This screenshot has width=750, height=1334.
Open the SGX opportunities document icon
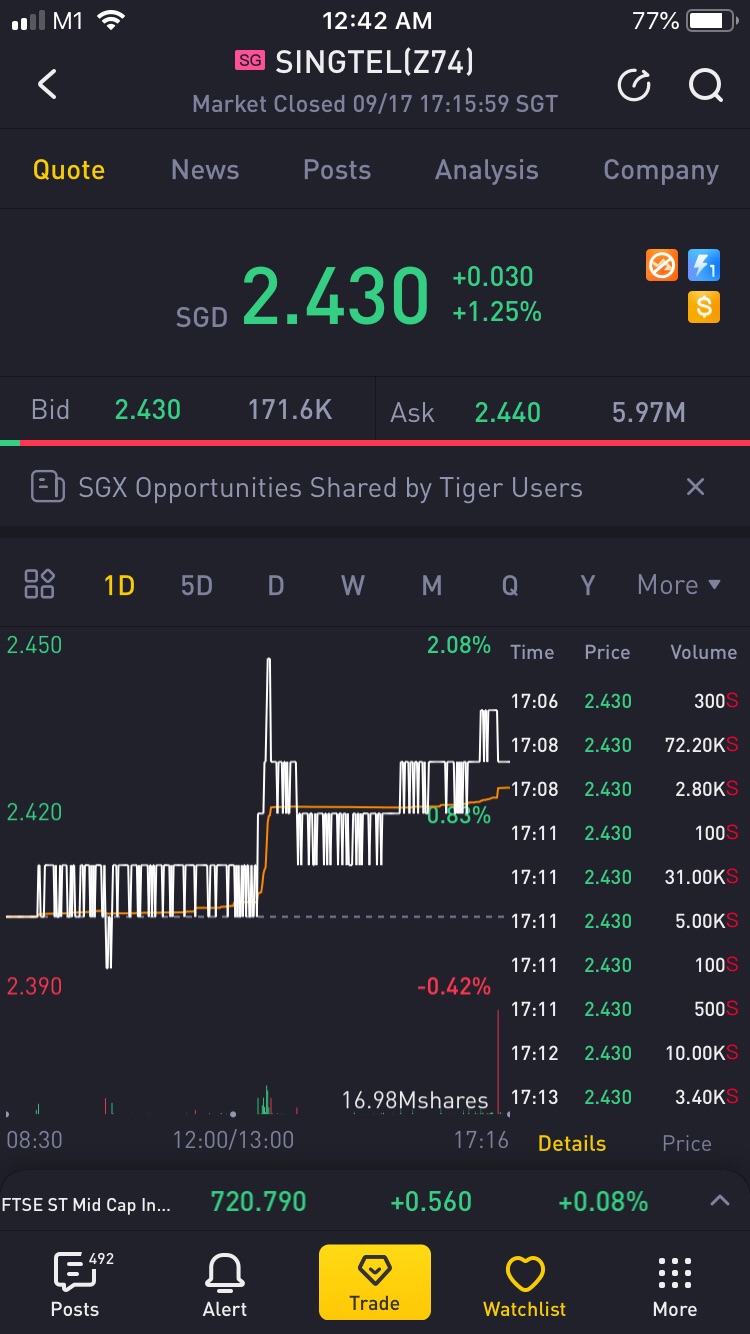pos(47,488)
